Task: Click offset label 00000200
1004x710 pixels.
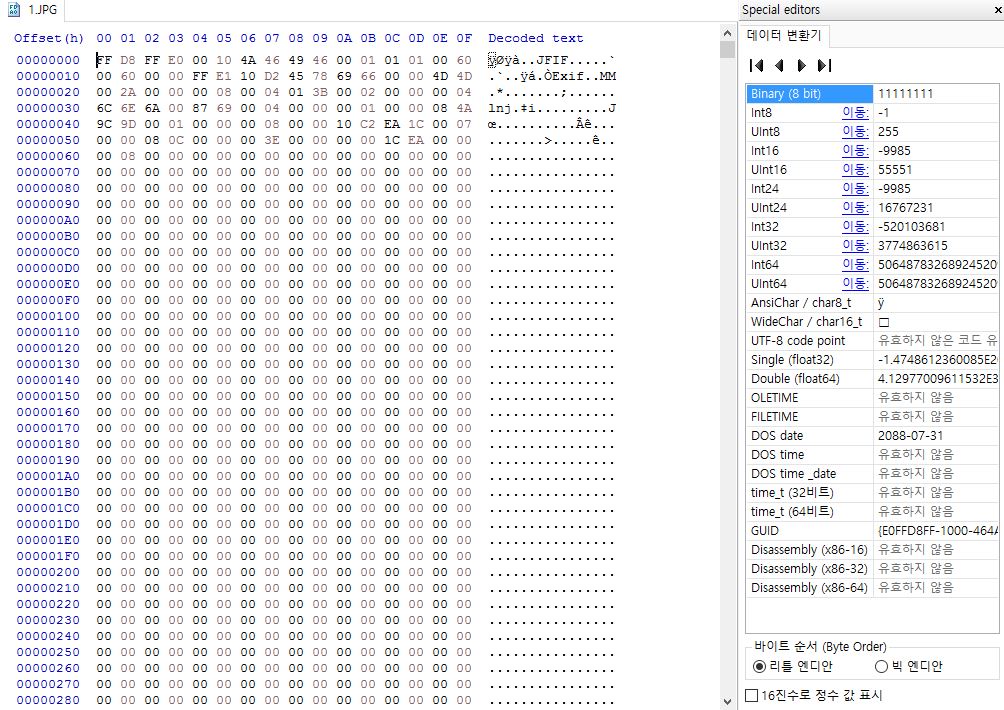Action: [x=48, y=572]
